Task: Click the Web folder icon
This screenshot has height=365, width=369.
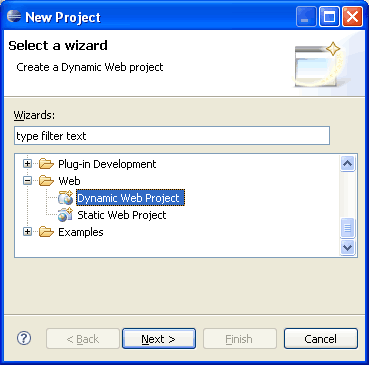Action: [46, 181]
